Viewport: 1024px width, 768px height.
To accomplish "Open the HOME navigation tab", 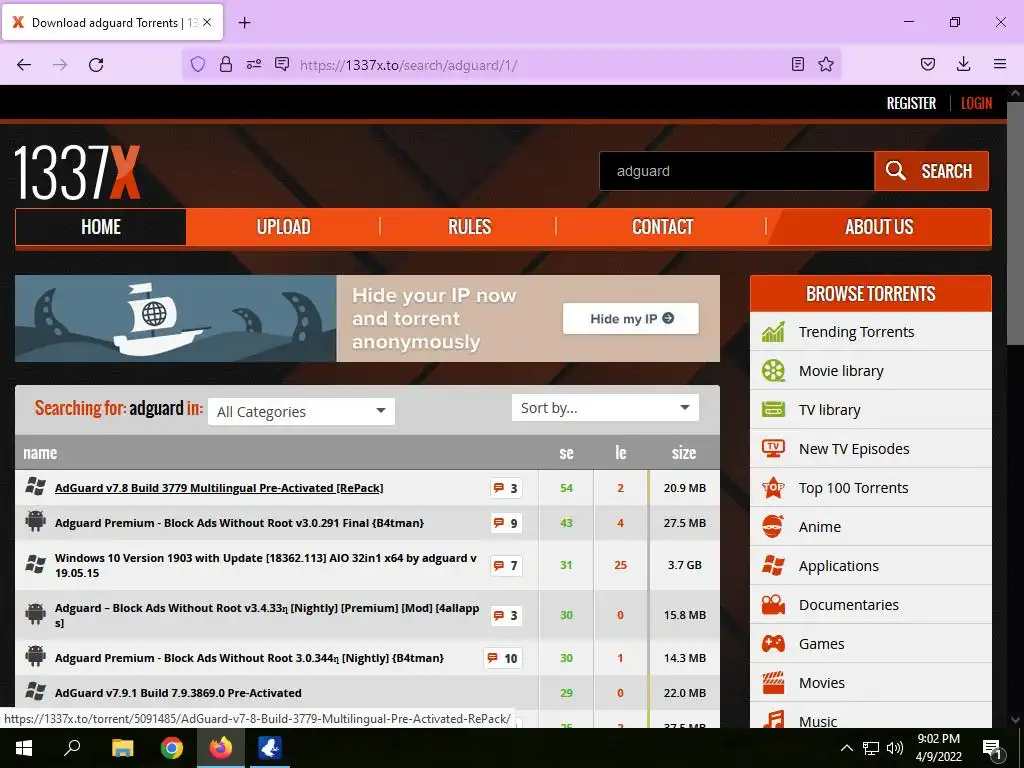I will coord(101,227).
